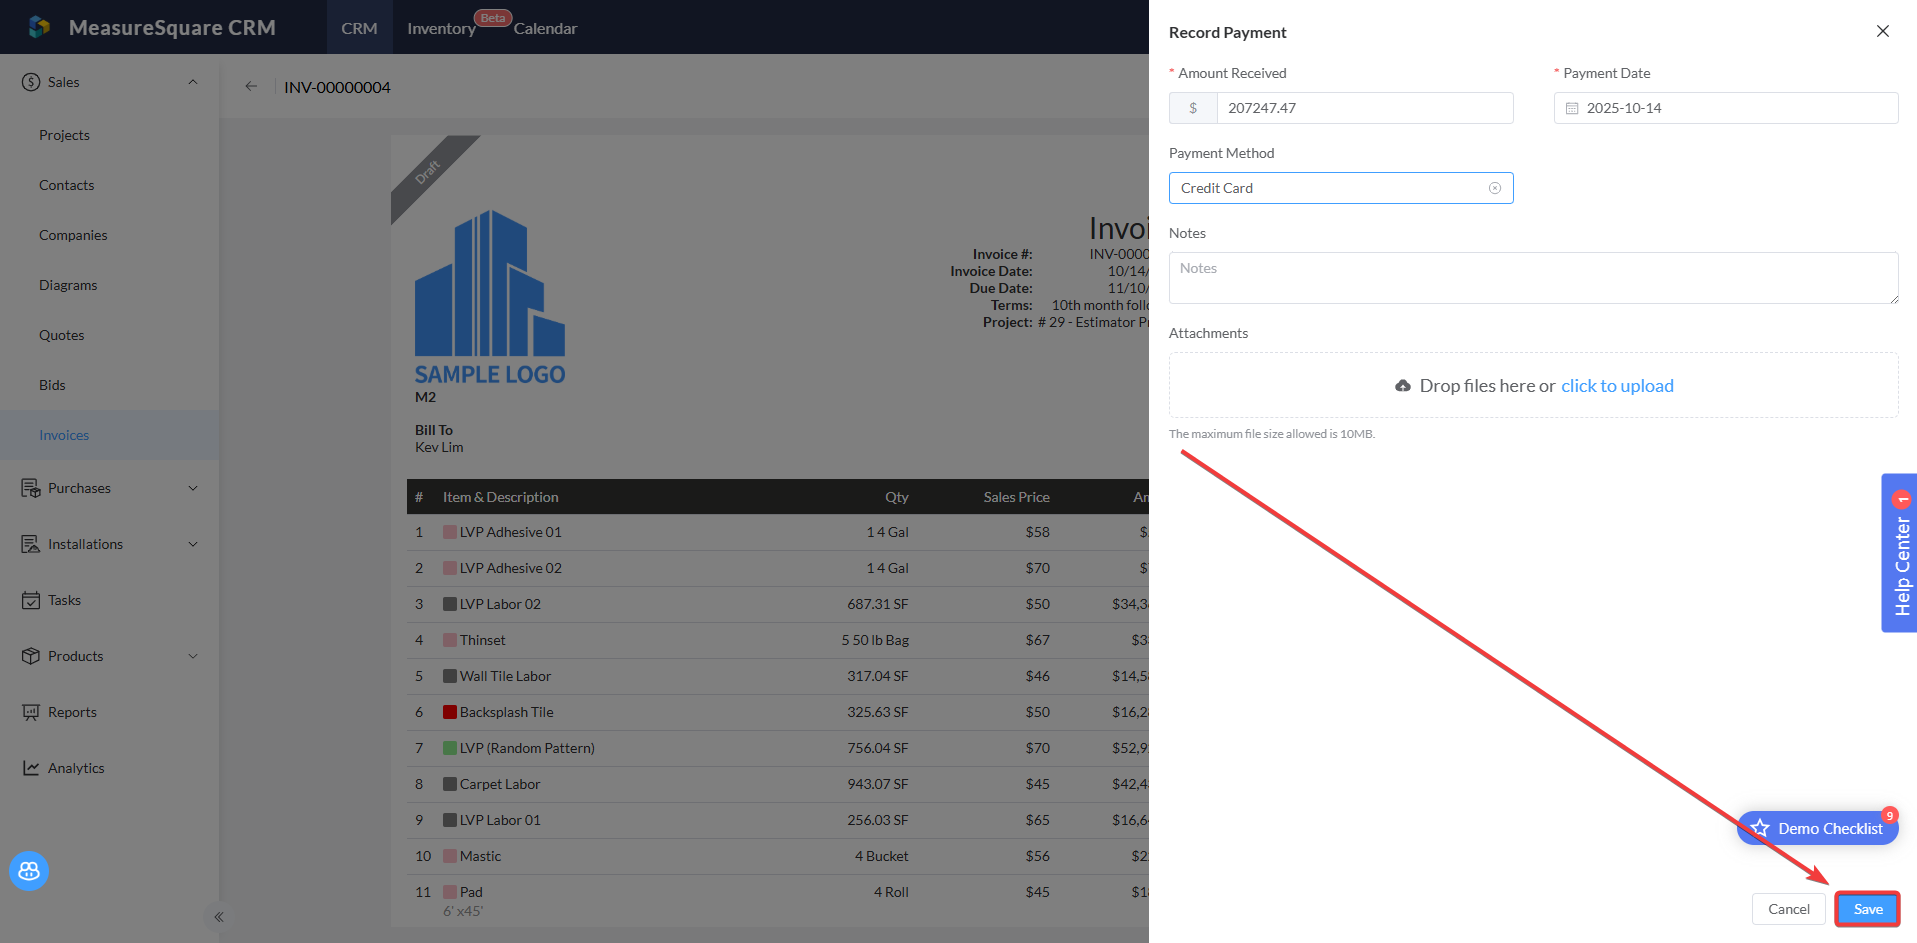Click the 'click to upload' link

(1617, 386)
